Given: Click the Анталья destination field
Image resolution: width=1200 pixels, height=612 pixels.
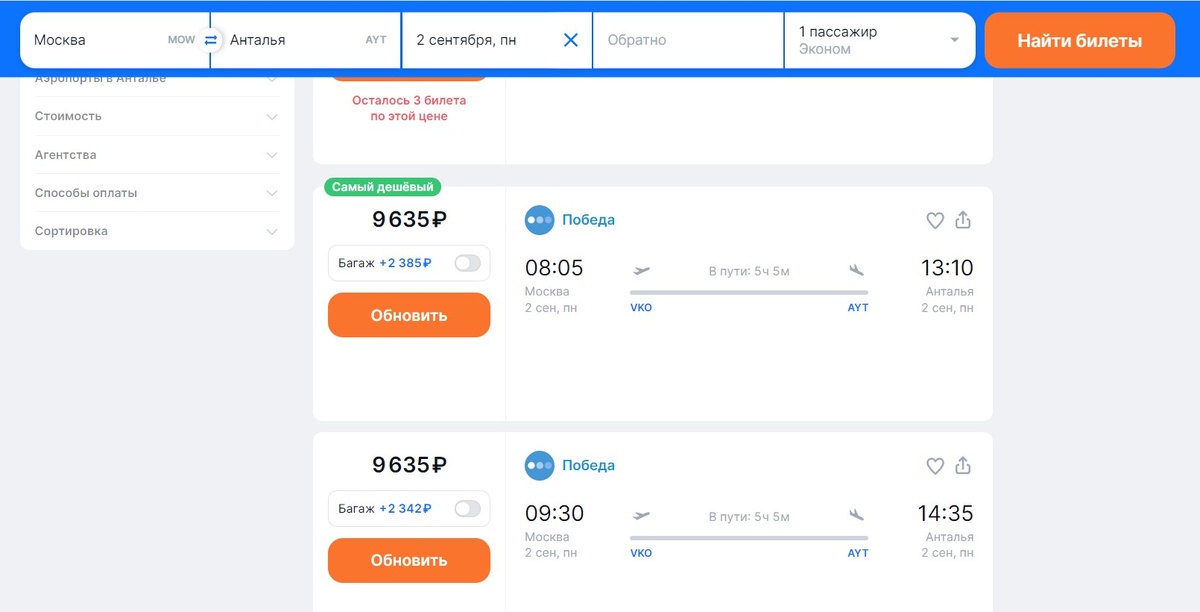Looking at the screenshot, I should pyautogui.click(x=306, y=40).
